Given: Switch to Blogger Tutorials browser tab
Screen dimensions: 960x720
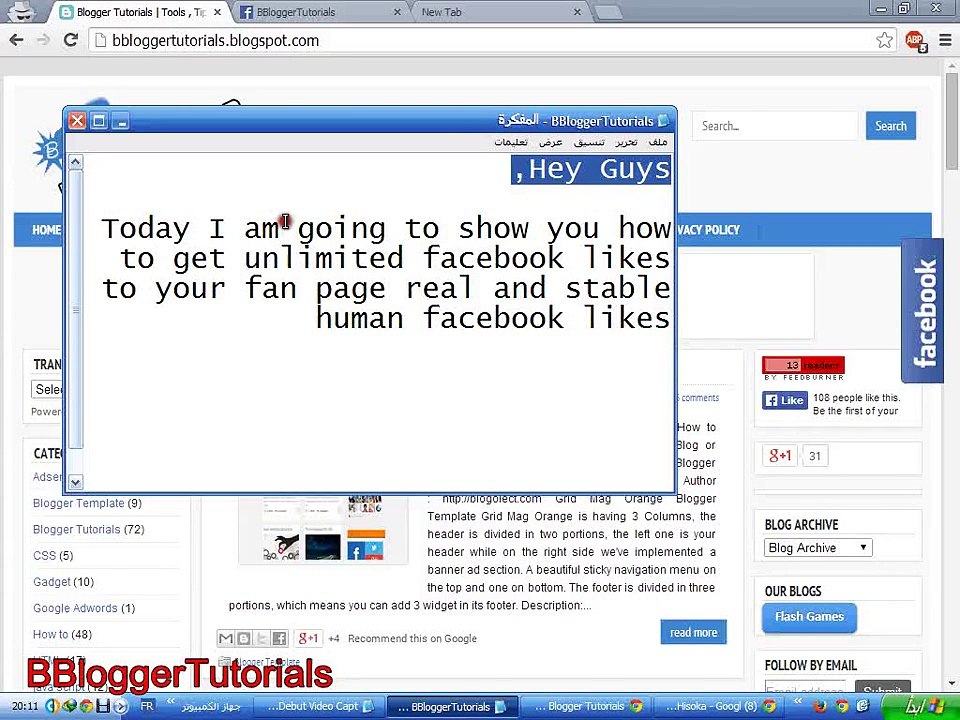Looking at the screenshot, I should tap(140, 12).
